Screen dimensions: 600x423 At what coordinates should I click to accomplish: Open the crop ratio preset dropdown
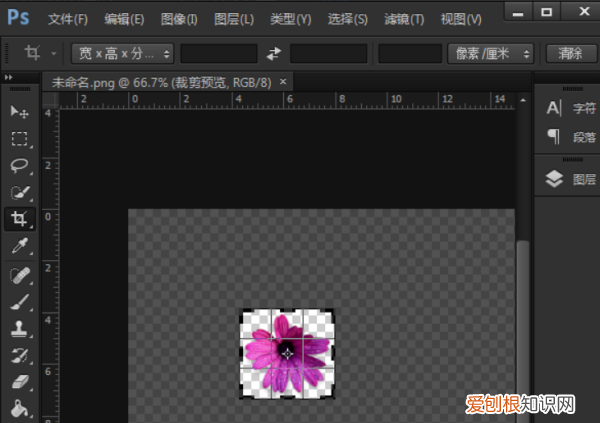click(x=122, y=53)
